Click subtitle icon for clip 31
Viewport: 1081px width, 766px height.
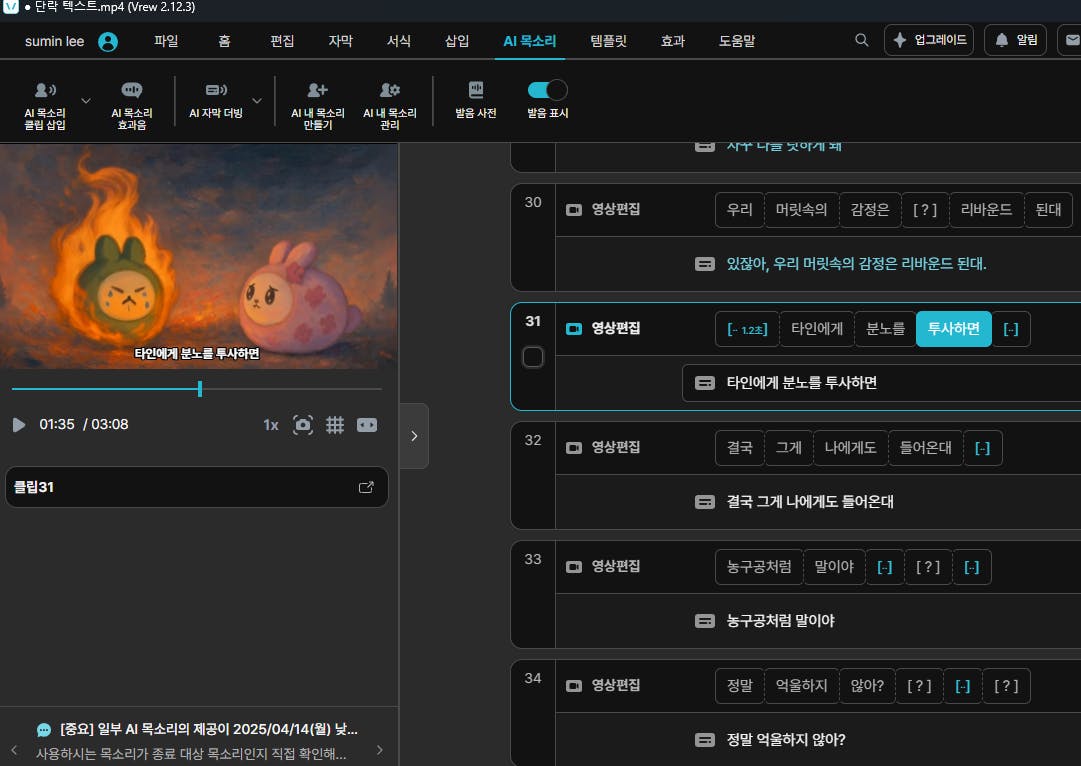[x=705, y=383]
